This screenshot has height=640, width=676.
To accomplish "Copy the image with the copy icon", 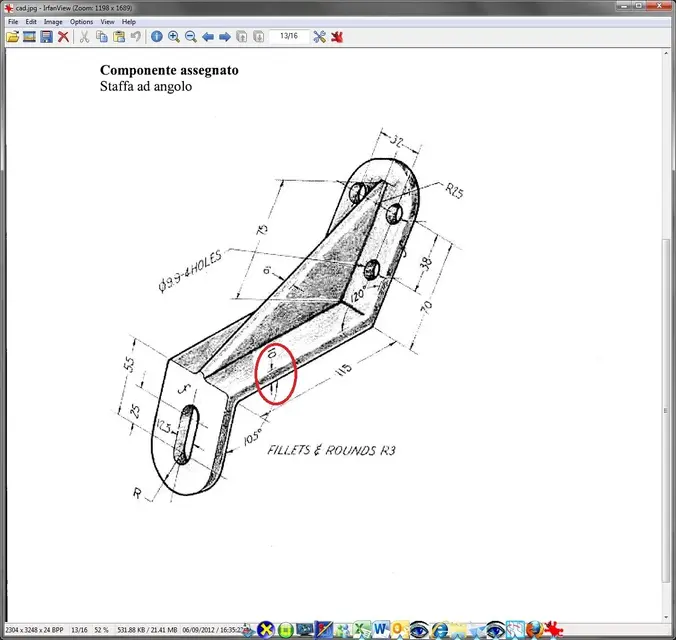I will 102,37.
